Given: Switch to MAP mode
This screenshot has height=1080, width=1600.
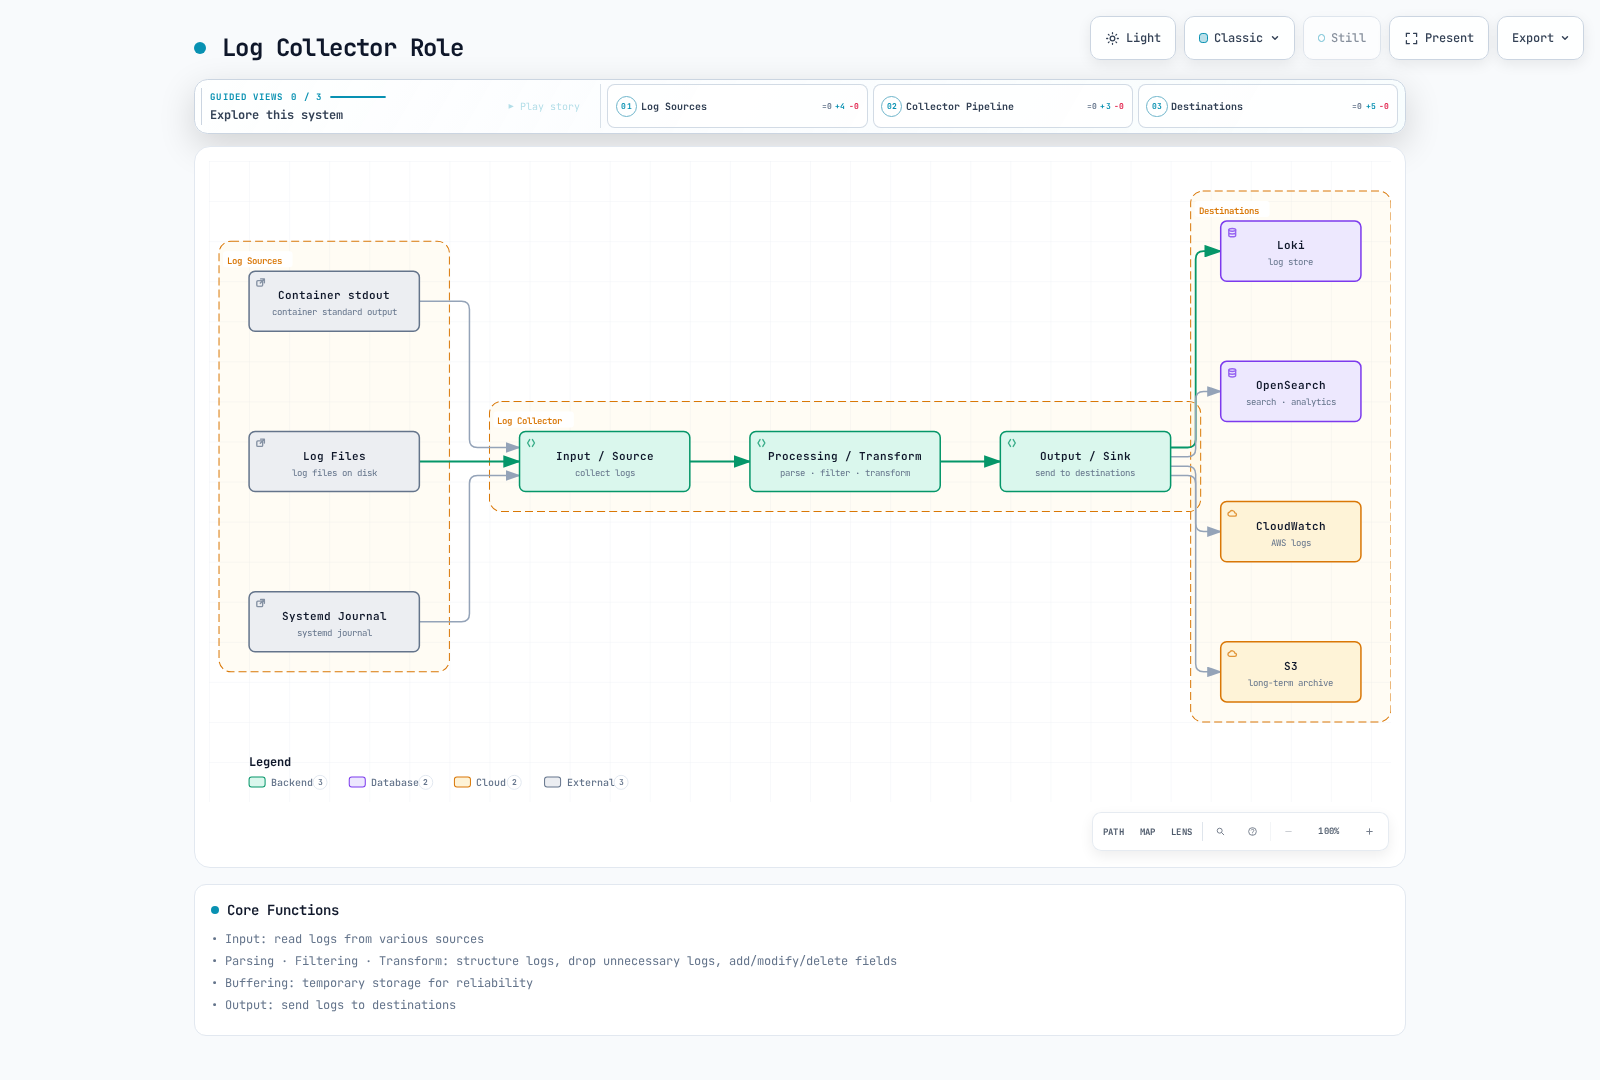Looking at the screenshot, I should 1147,832.
